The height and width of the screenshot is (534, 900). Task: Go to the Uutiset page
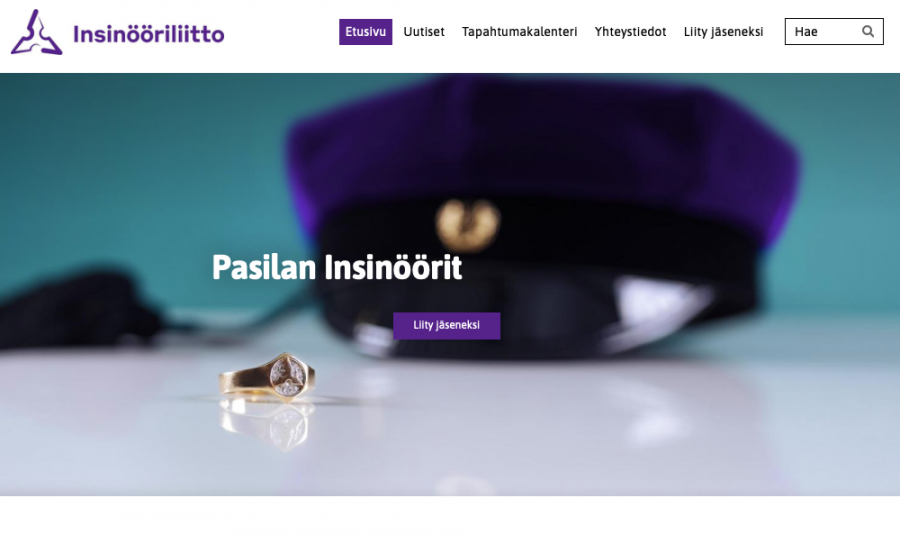(424, 32)
